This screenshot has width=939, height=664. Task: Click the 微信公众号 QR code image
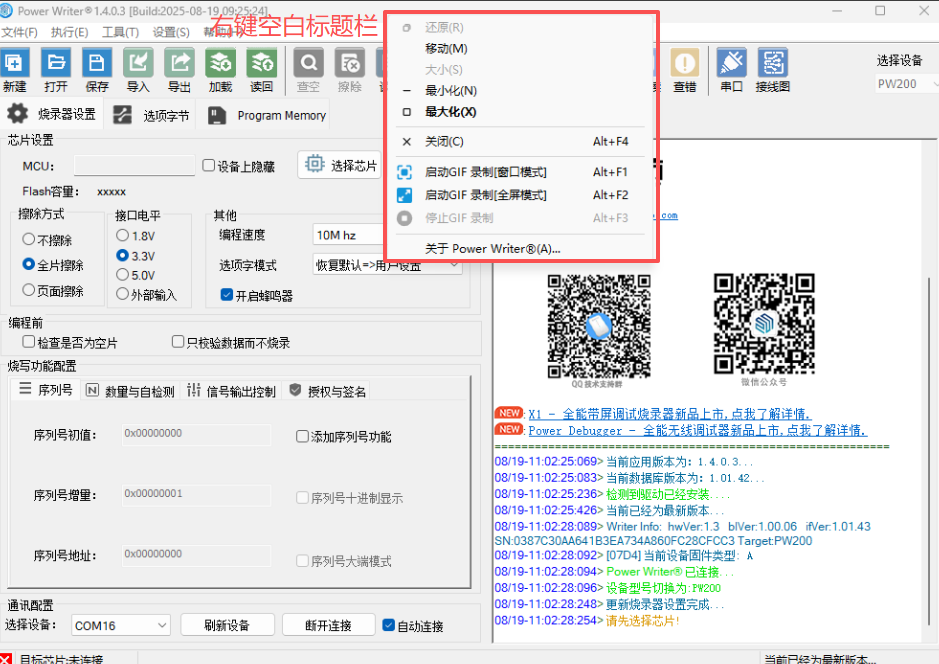(x=764, y=324)
